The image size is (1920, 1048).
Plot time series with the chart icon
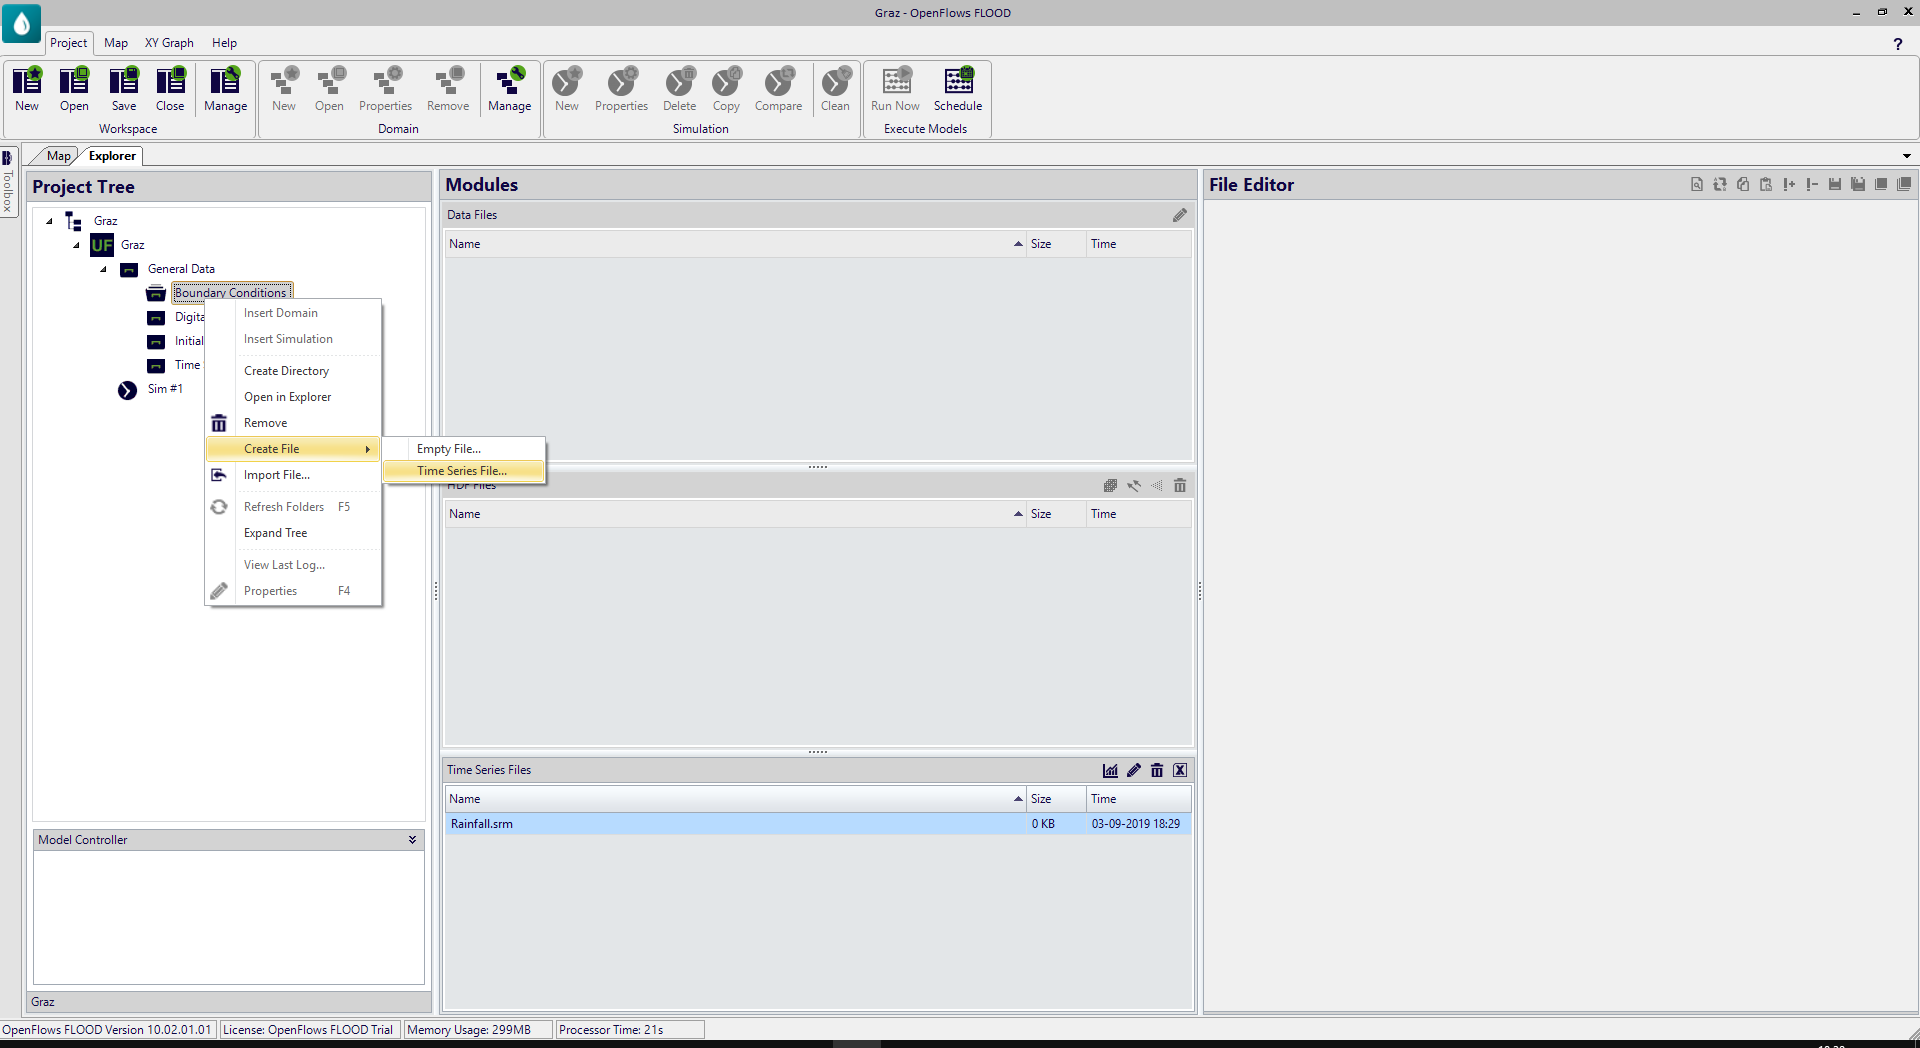(x=1110, y=770)
